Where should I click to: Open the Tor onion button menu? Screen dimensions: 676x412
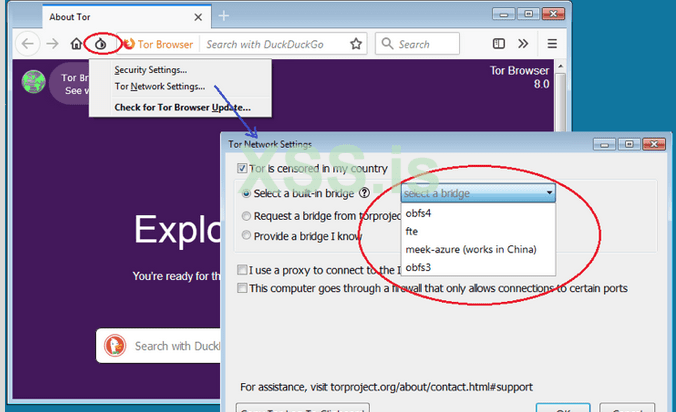tap(101, 44)
